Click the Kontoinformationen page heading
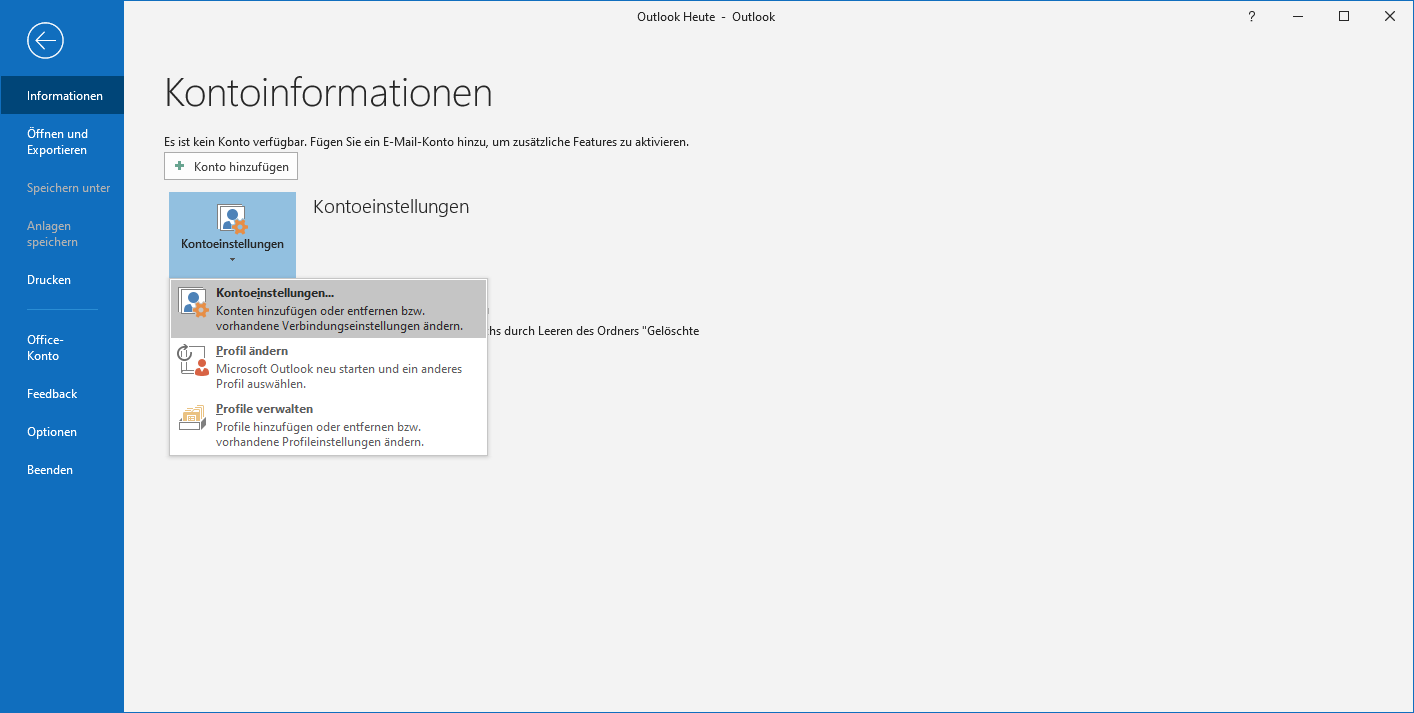1414x713 pixels. [x=328, y=93]
